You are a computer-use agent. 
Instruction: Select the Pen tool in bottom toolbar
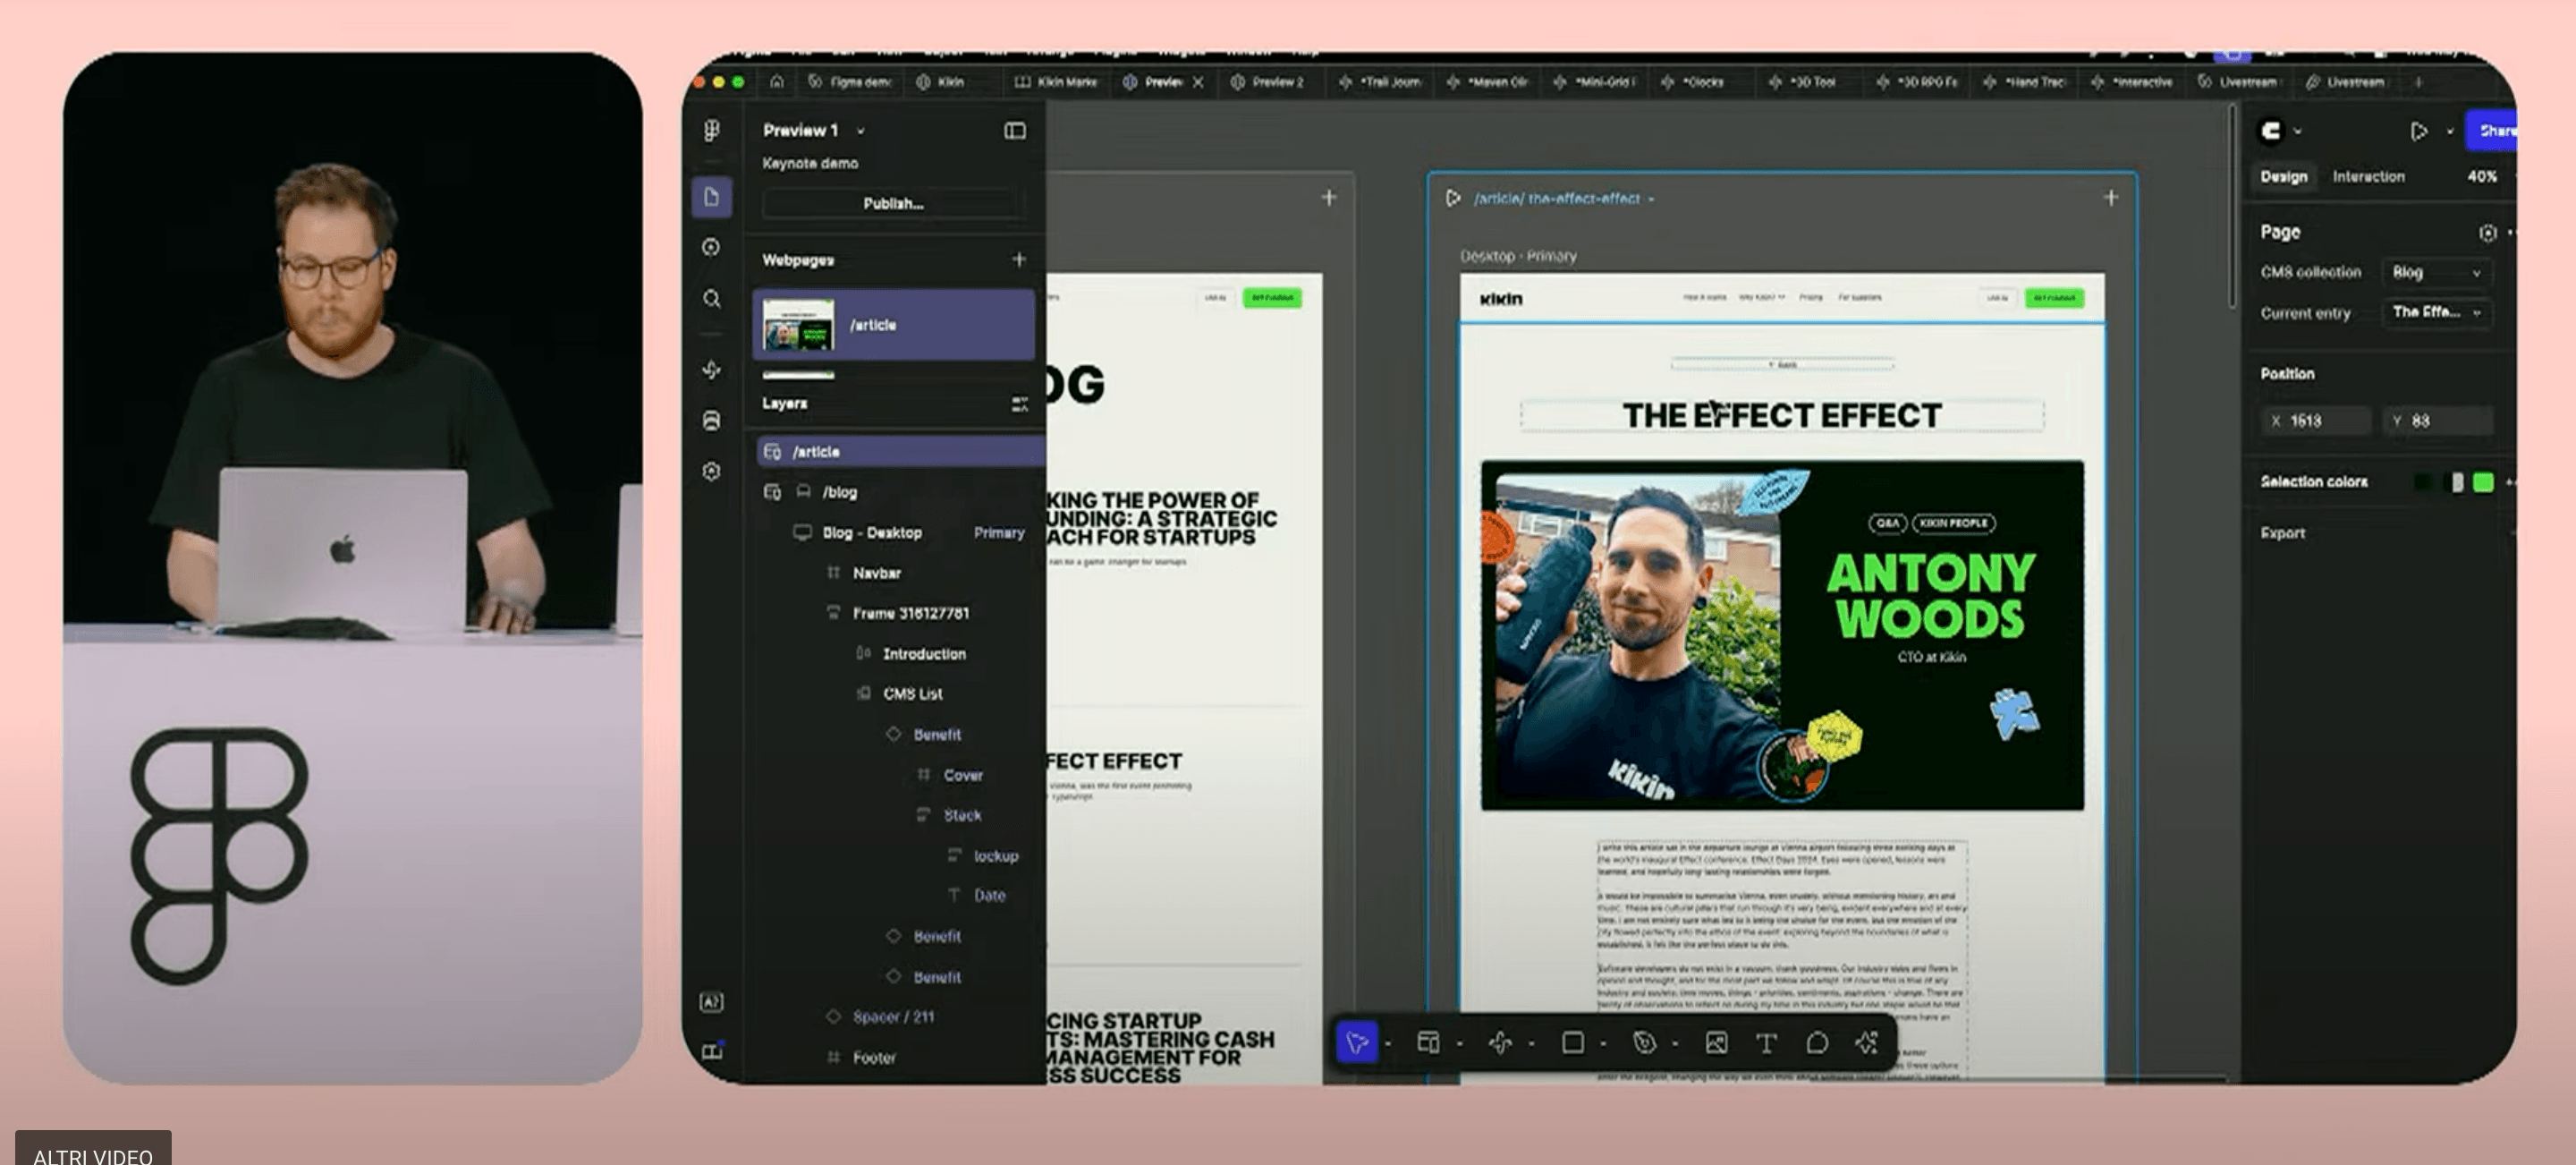pos(1644,1043)
